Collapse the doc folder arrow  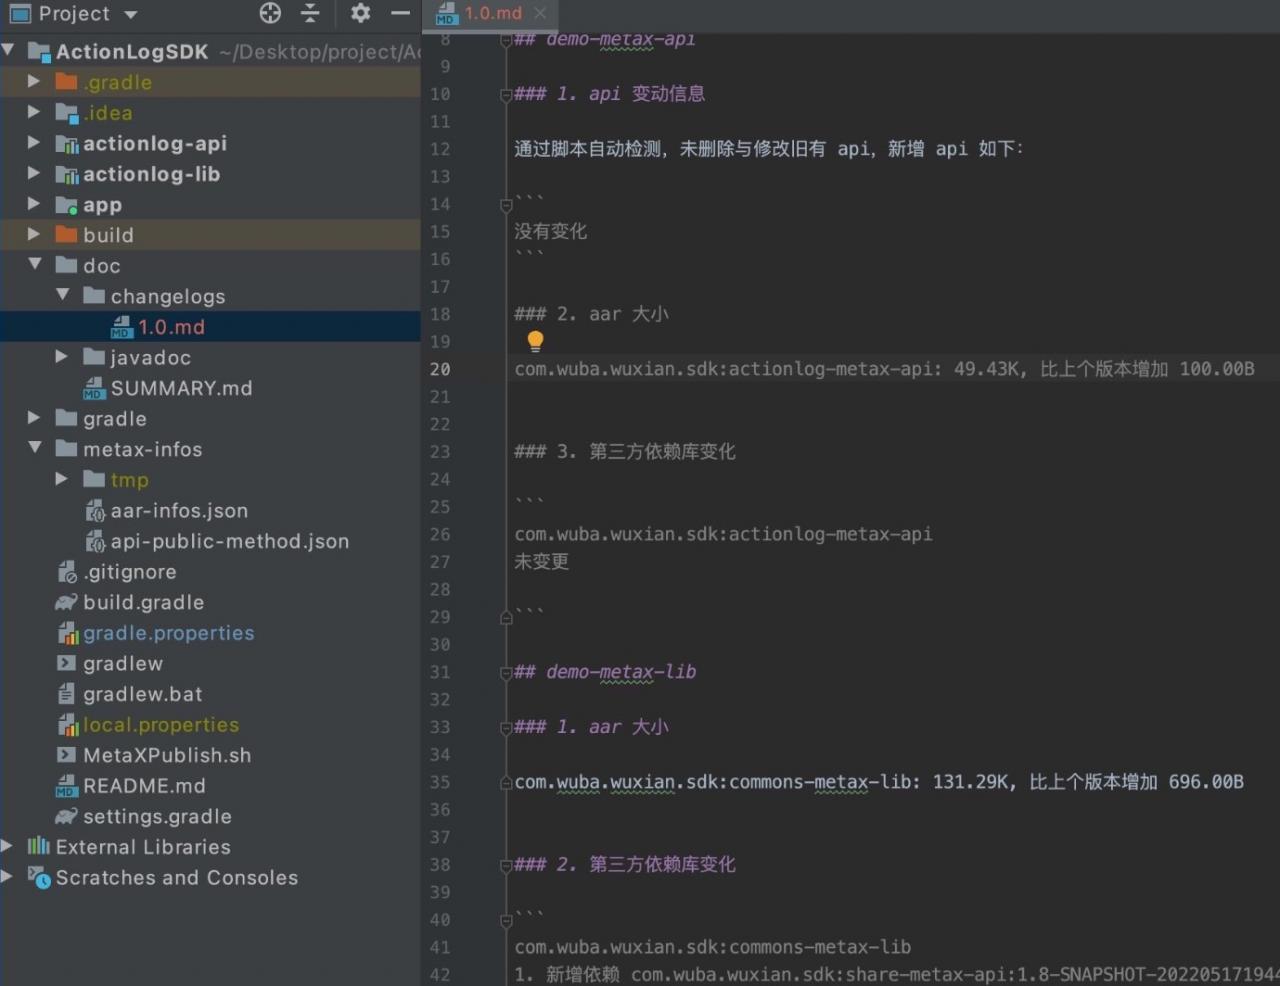pos(35,264)
